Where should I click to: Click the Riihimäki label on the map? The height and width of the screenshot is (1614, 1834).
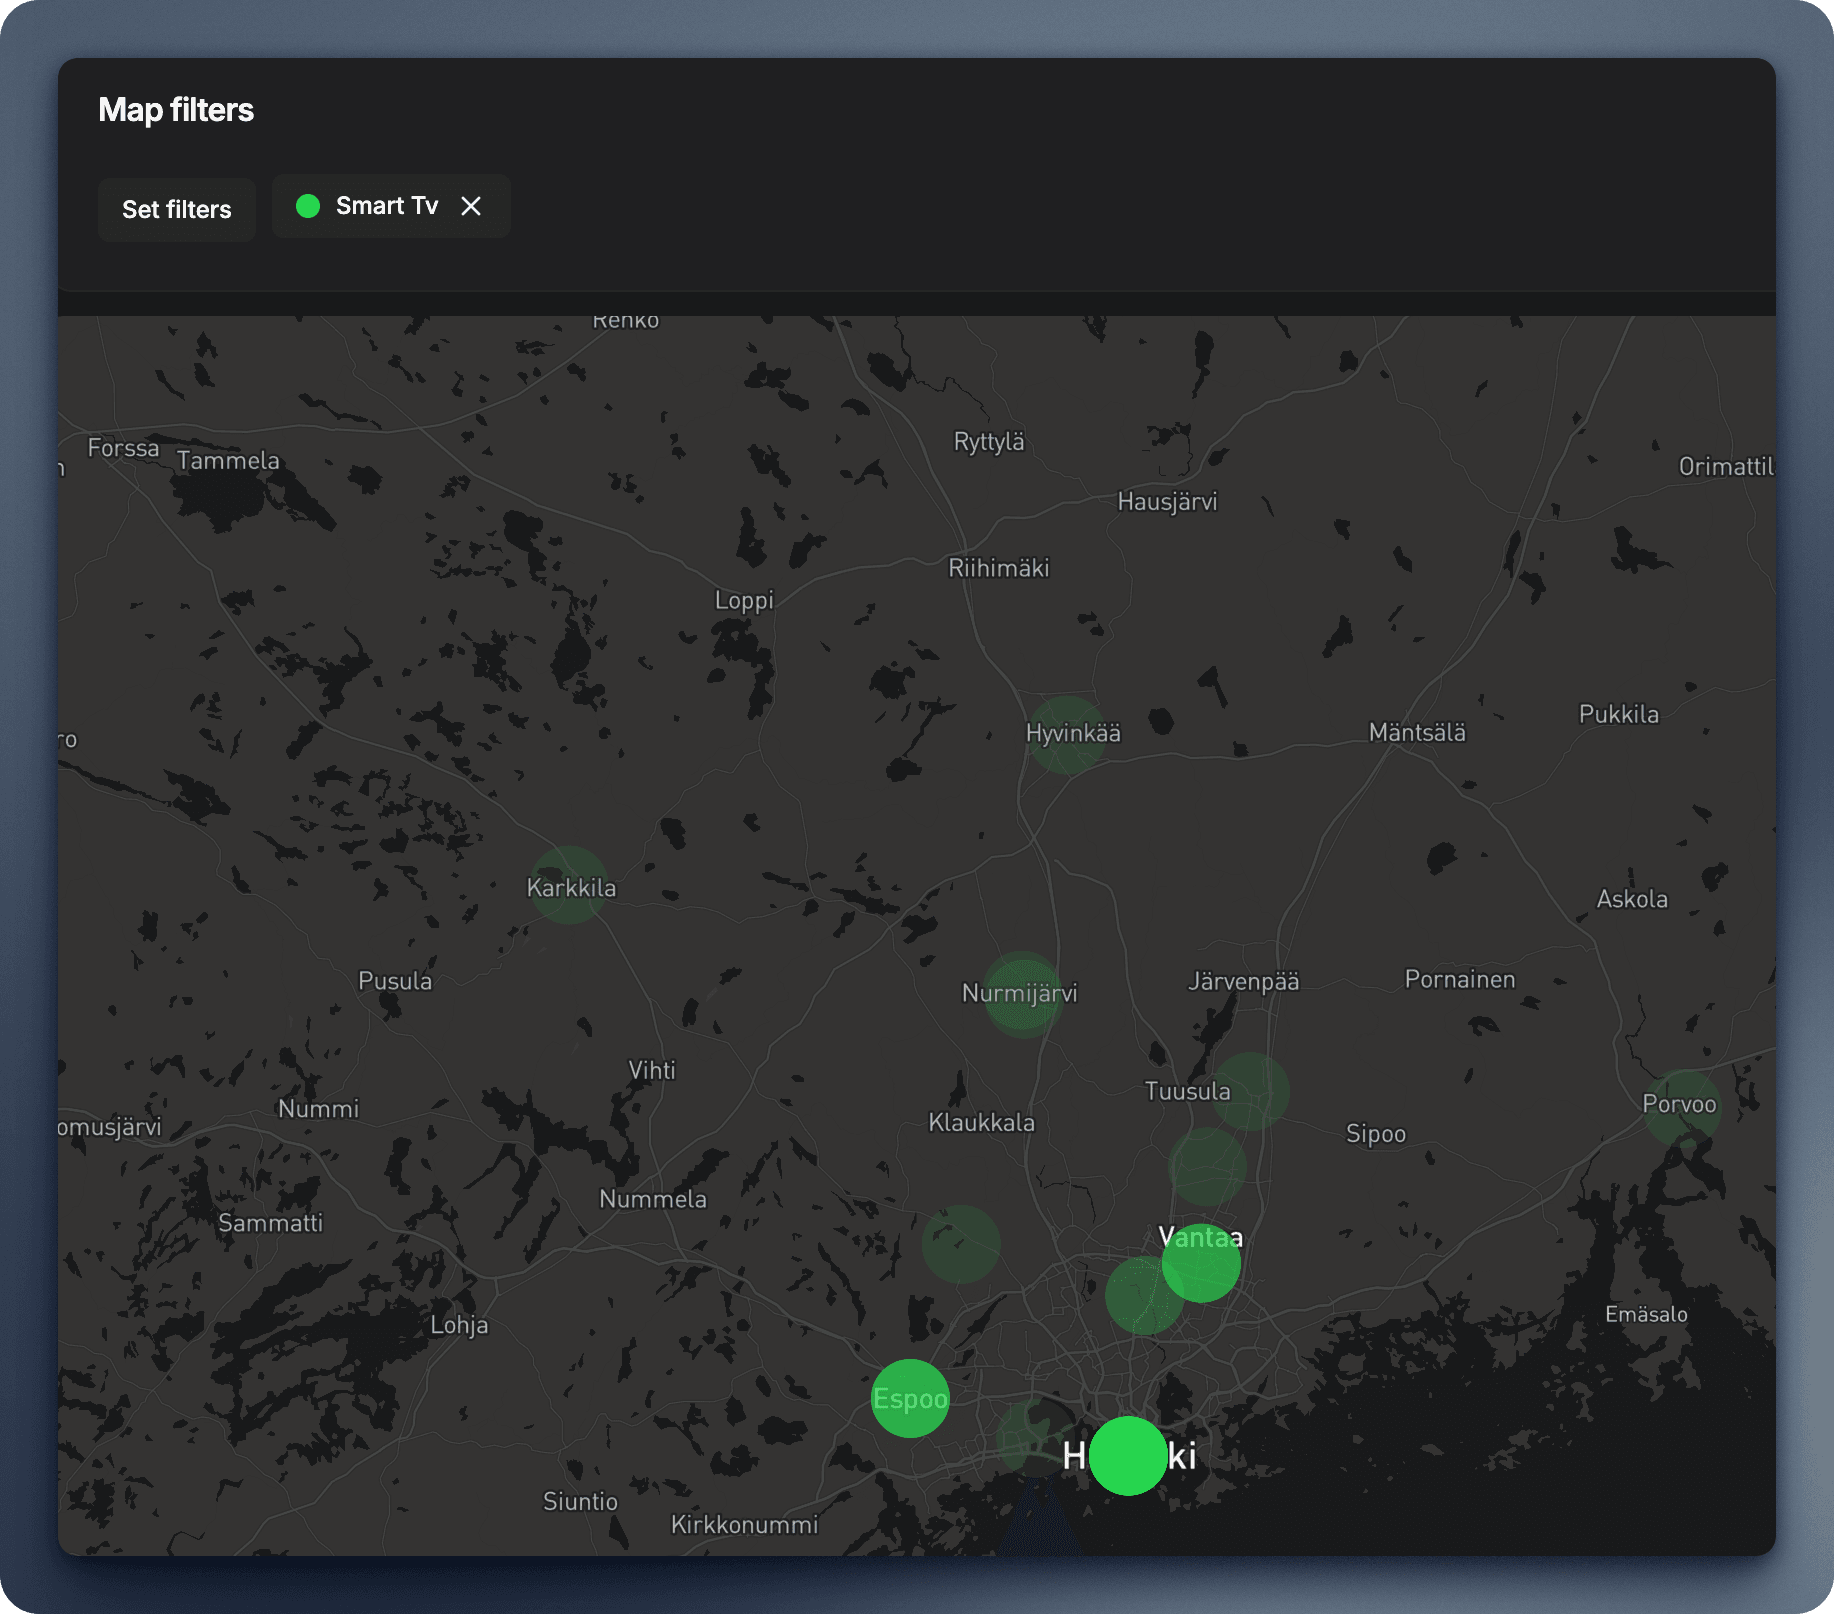click(x=998, y=568)
